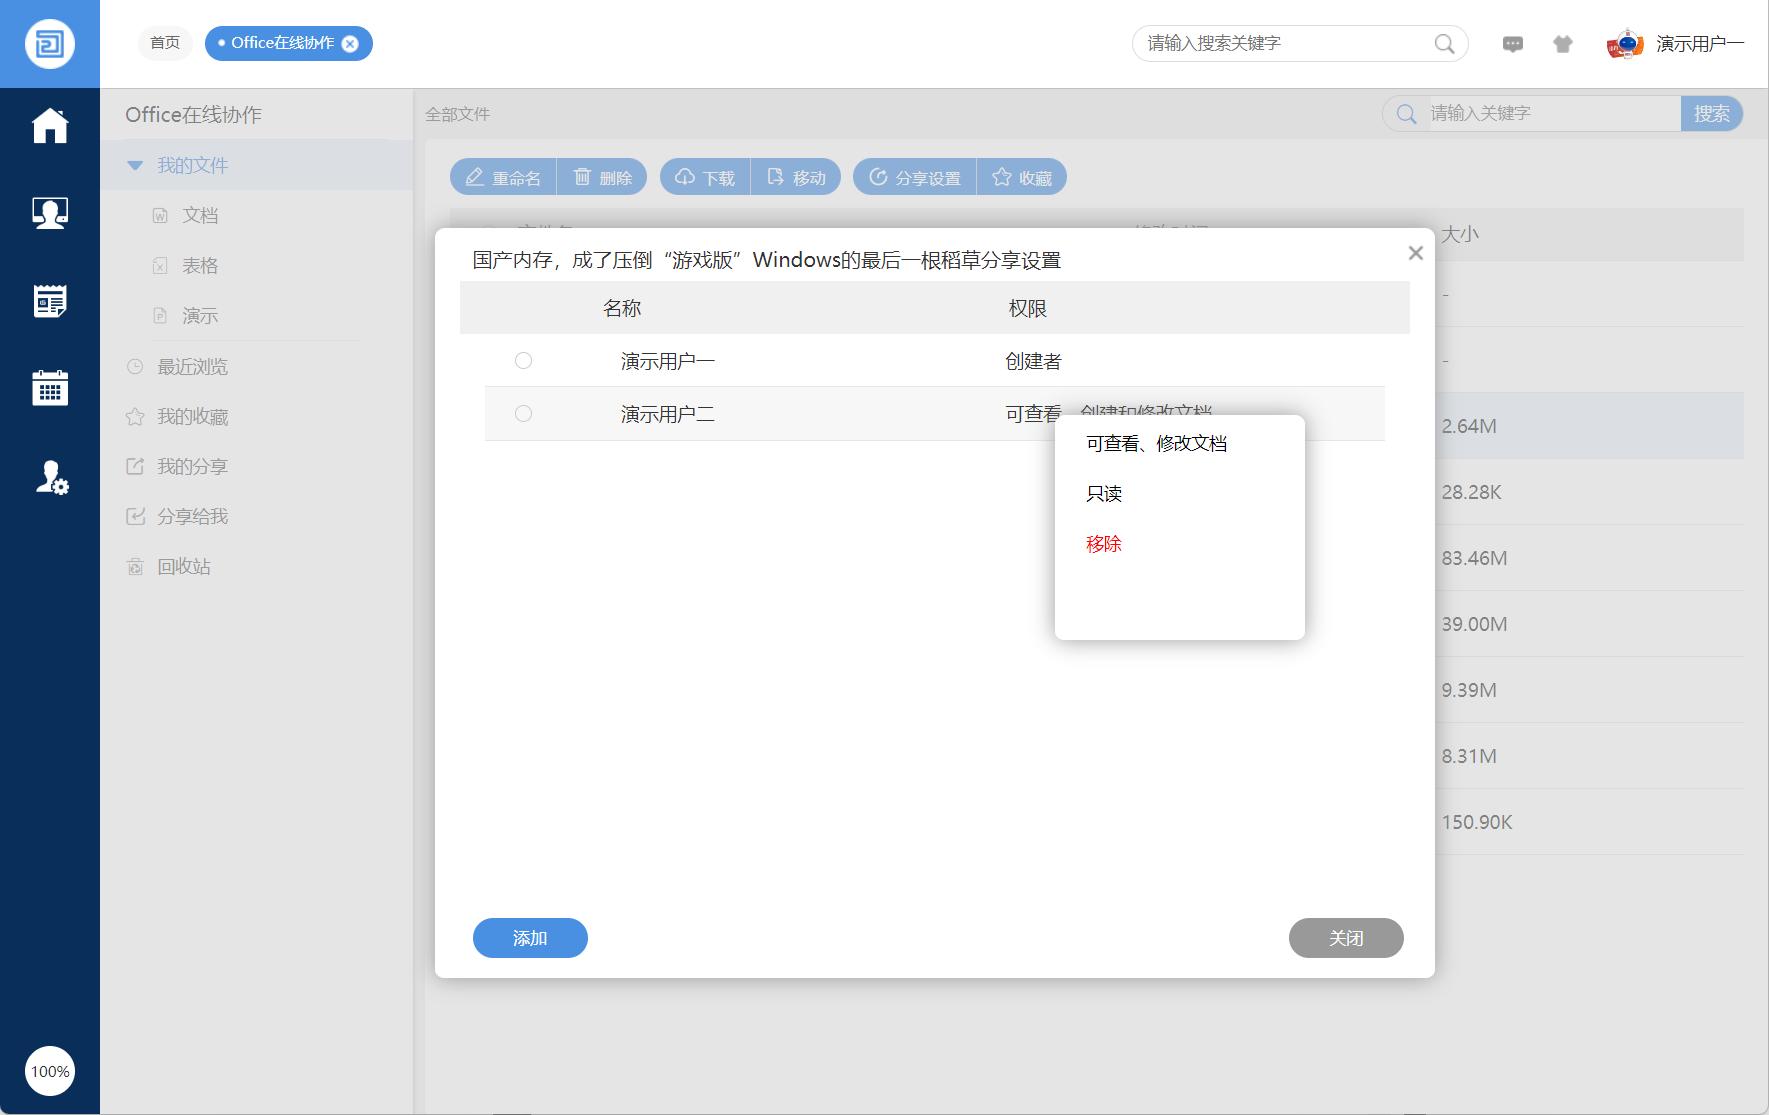Click the 关闭 button in dialog
Screen dimensions: 1769x1115
tap(1345, 938)
